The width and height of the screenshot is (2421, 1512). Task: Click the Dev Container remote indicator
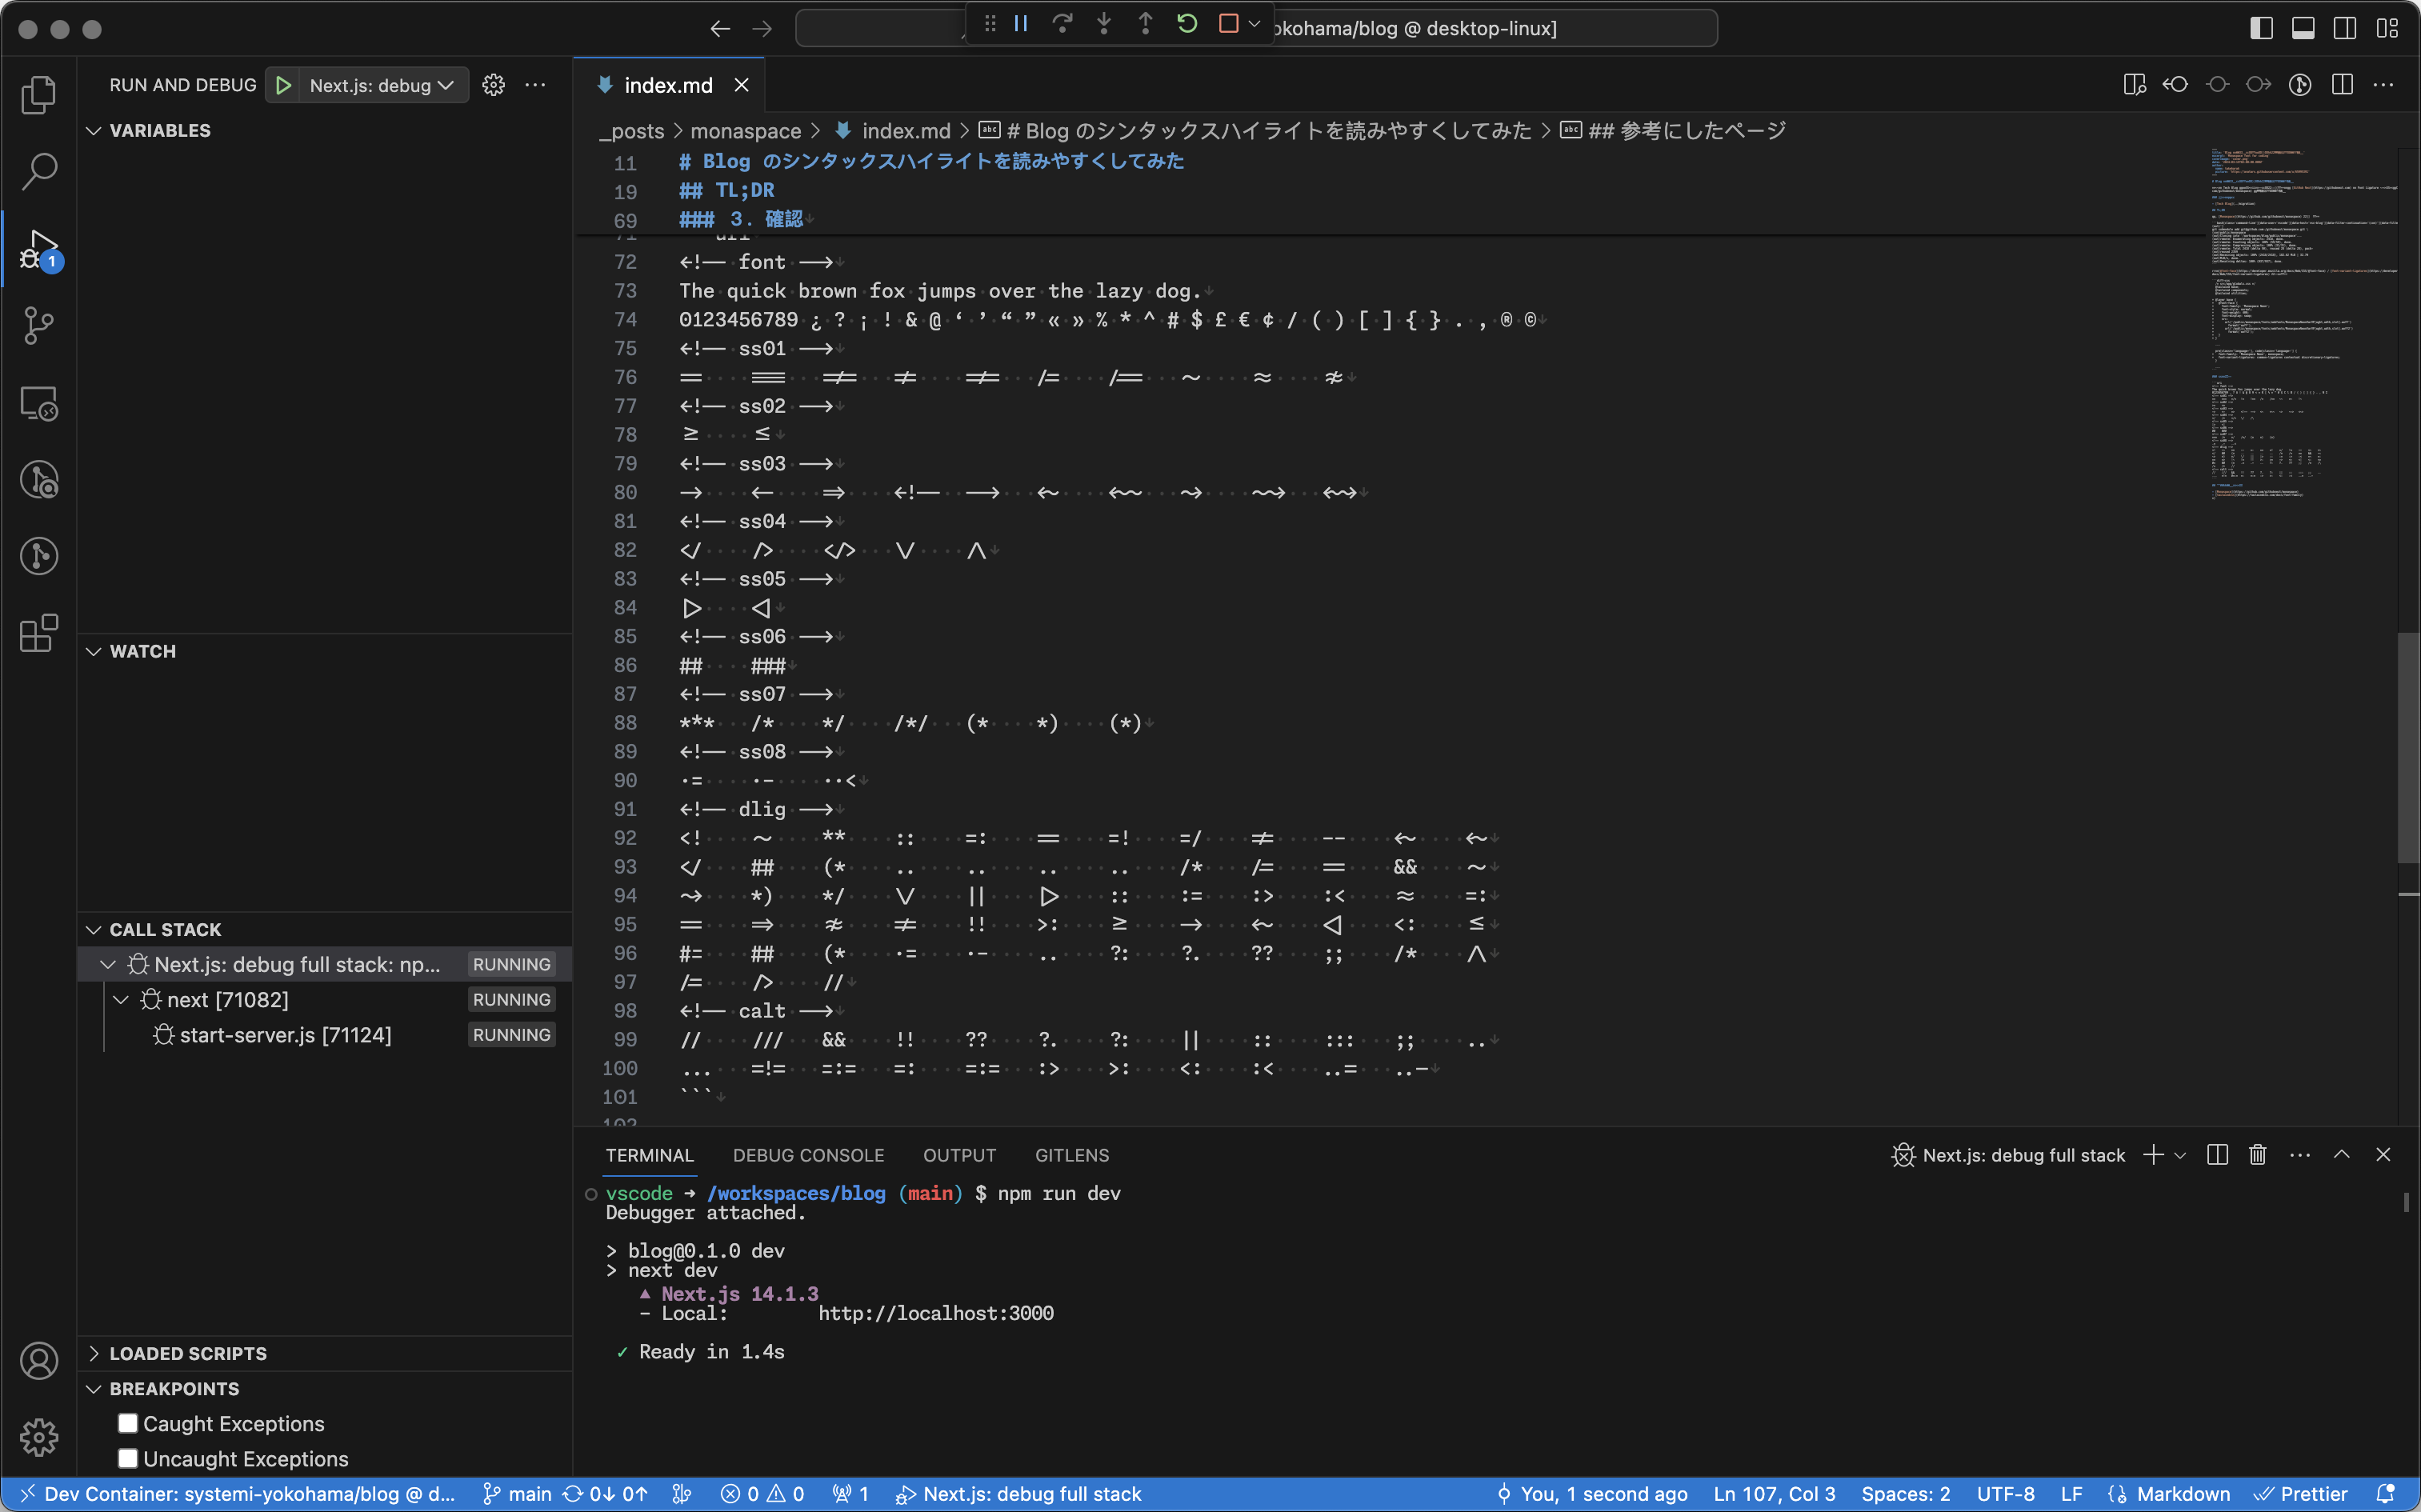tap(237, 1494)
